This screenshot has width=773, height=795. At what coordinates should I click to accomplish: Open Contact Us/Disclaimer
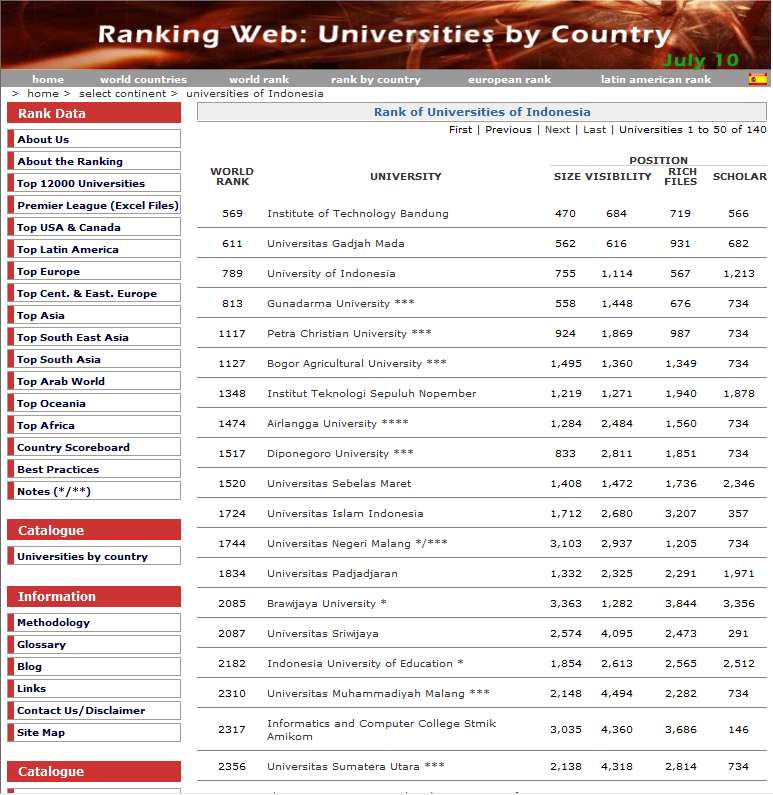click(x=94, y=710)
